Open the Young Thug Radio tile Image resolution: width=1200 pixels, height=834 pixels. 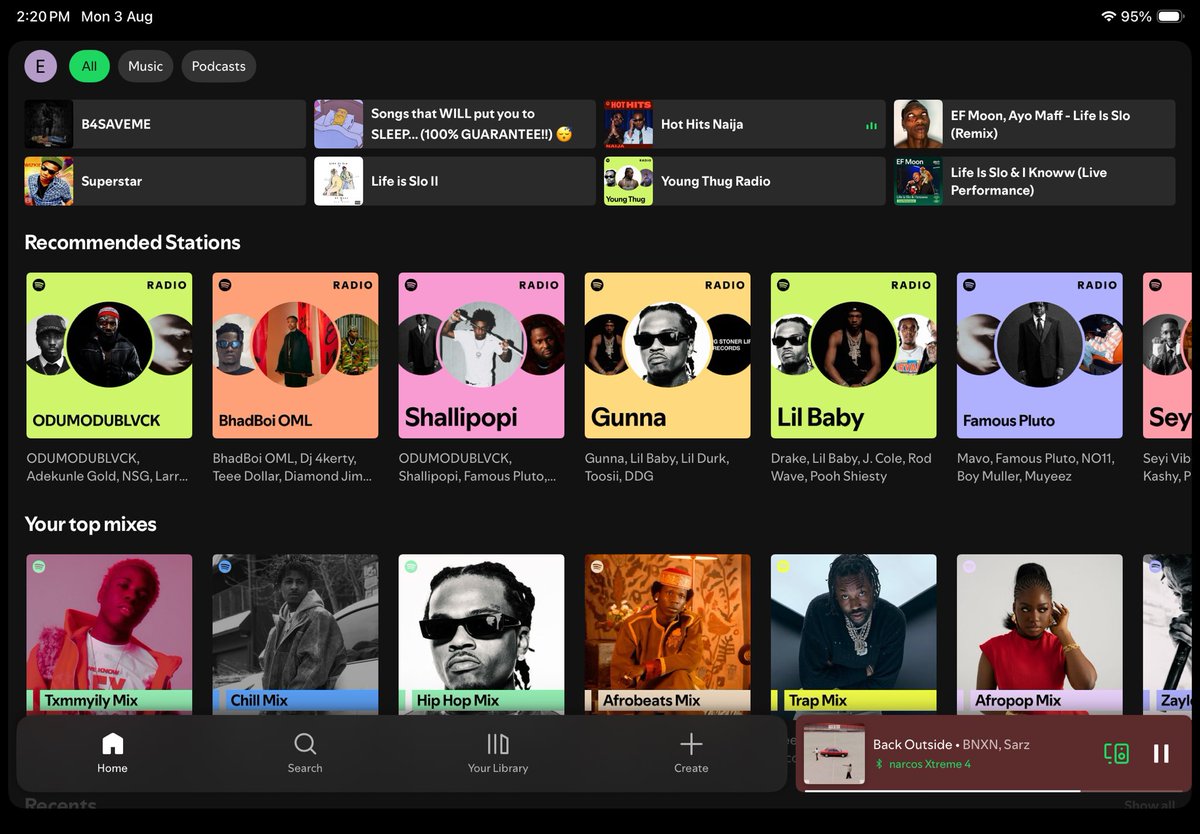745,181
